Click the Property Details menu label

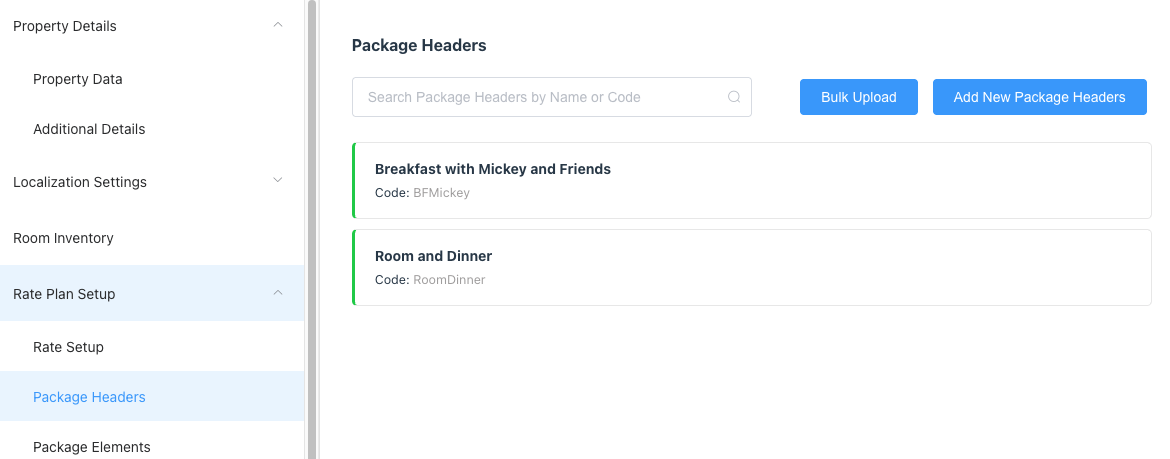click(65, 26)
